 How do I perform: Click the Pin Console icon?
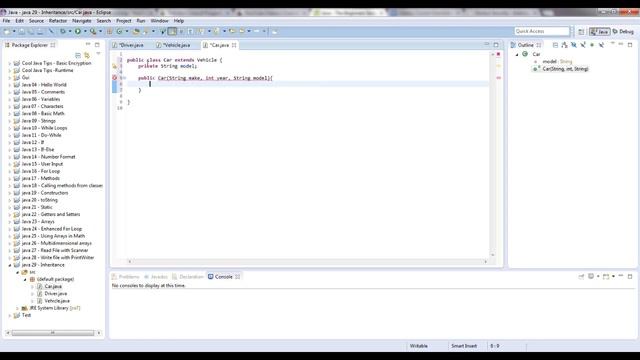(x=581, y=276)
